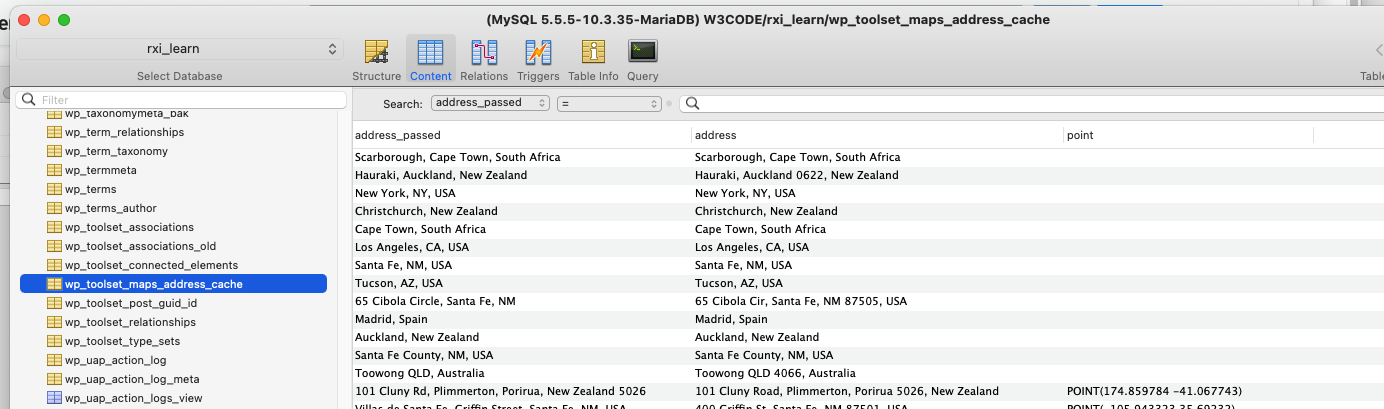
Task: Open the Structure view
Action: (x=376, y=59)
